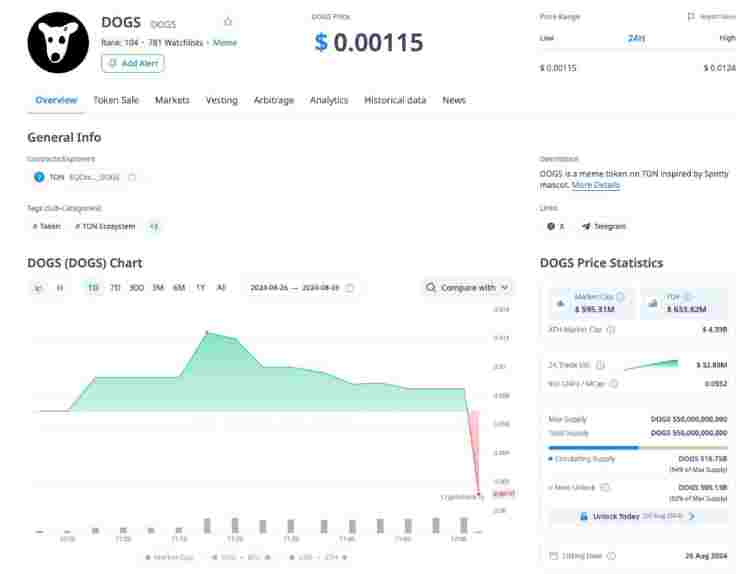View the Historical data tab
The image size is (754, 574).
tap(395, 100)
